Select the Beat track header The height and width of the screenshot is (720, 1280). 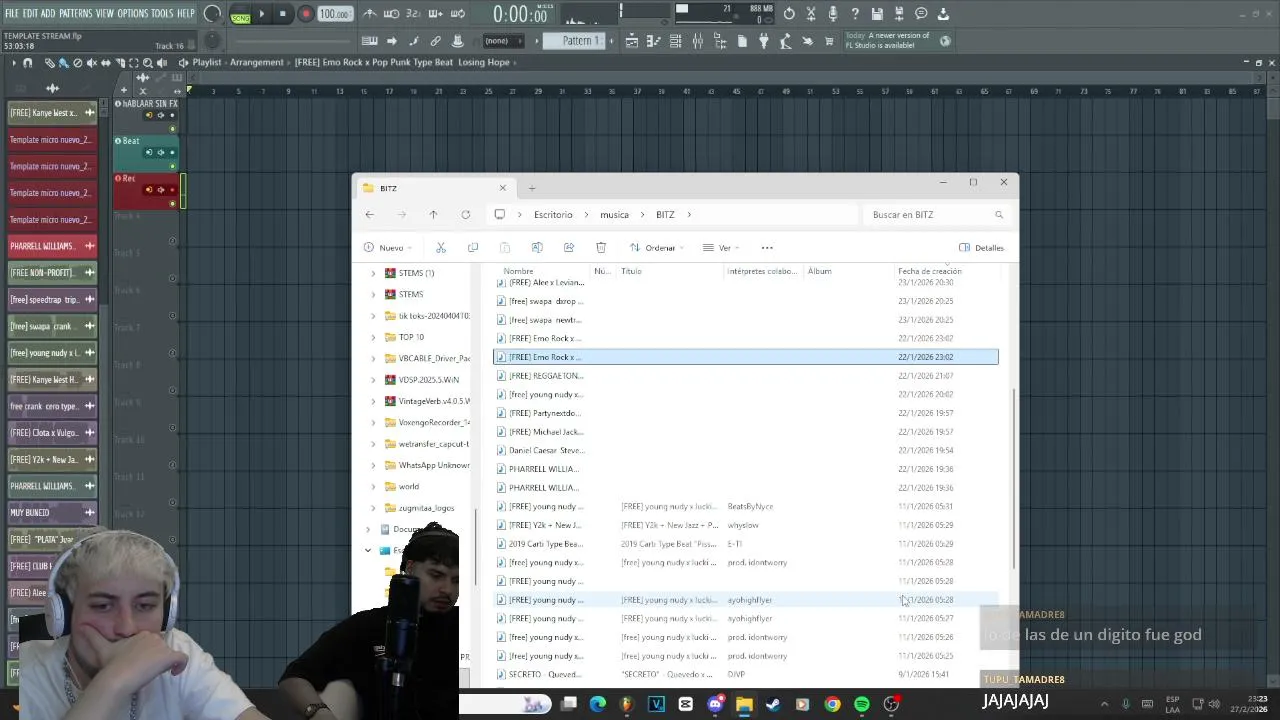tap(145, 153)
